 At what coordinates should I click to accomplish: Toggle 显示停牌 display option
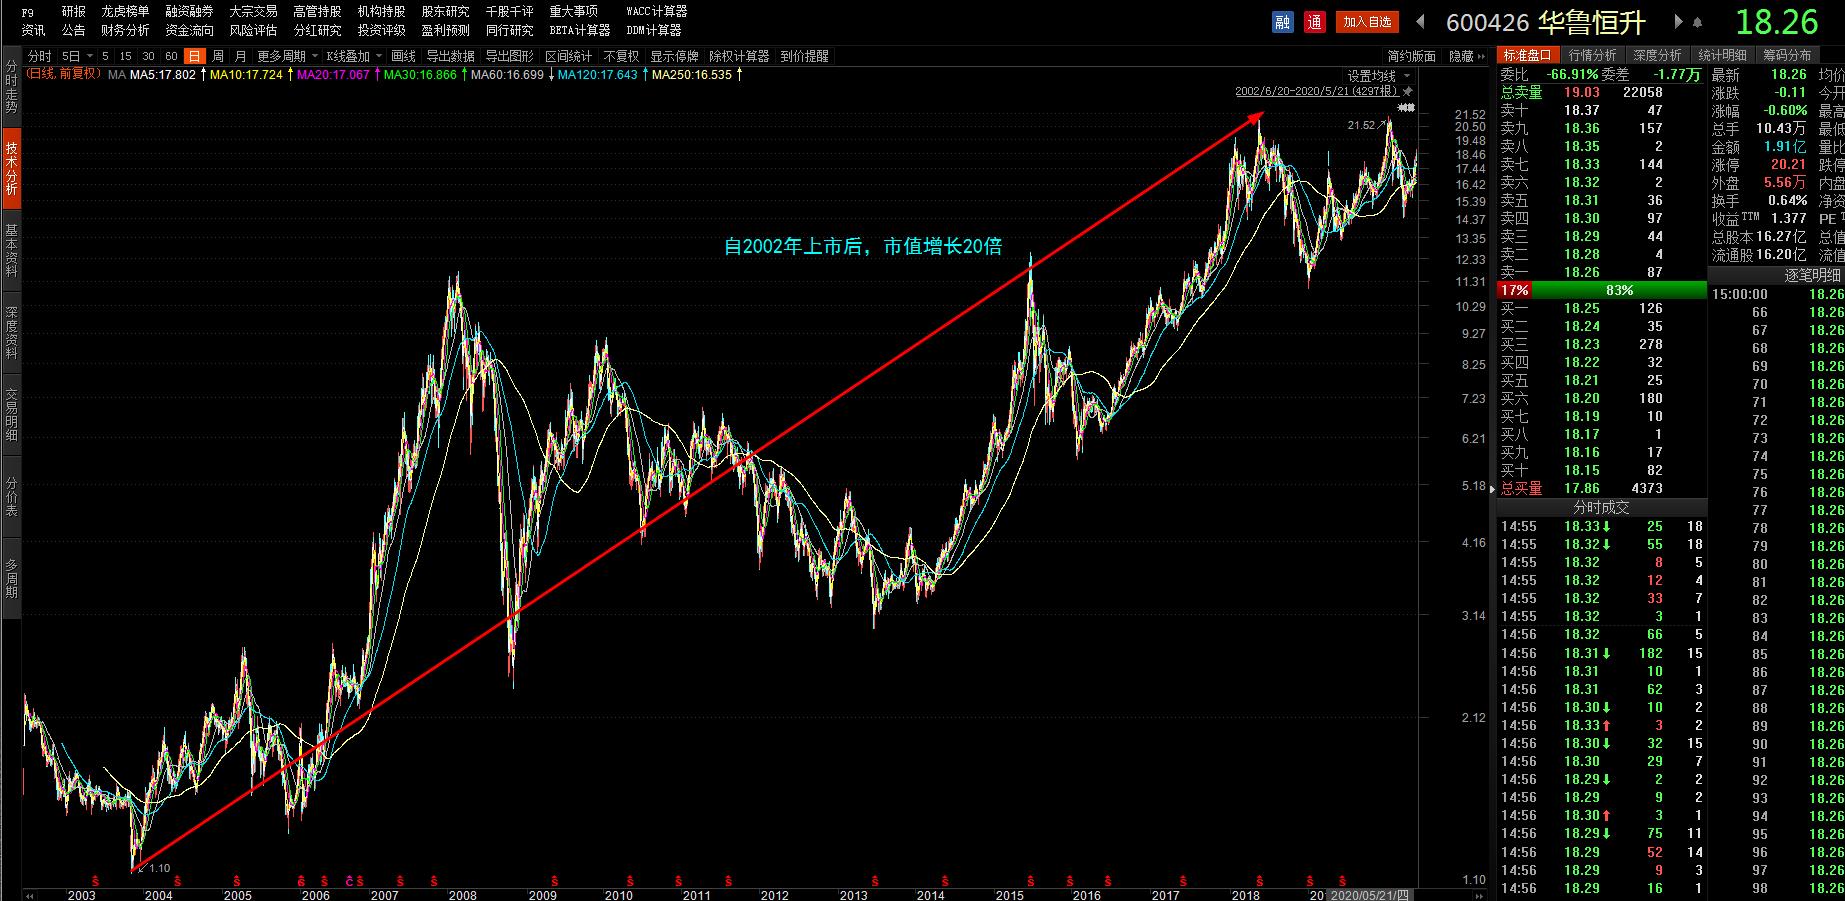(x=674, y=56)
